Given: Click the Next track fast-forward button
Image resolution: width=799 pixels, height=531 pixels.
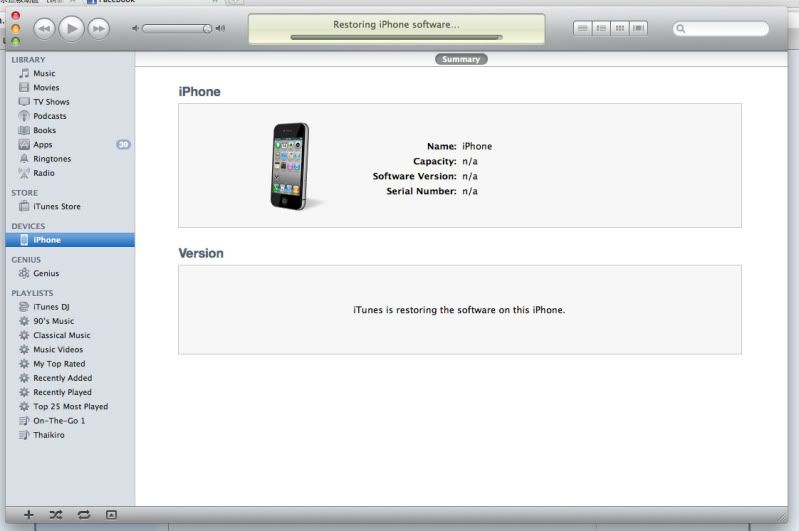Looking at the screenshot, I should pyautogui.click(x=98, y=29).
